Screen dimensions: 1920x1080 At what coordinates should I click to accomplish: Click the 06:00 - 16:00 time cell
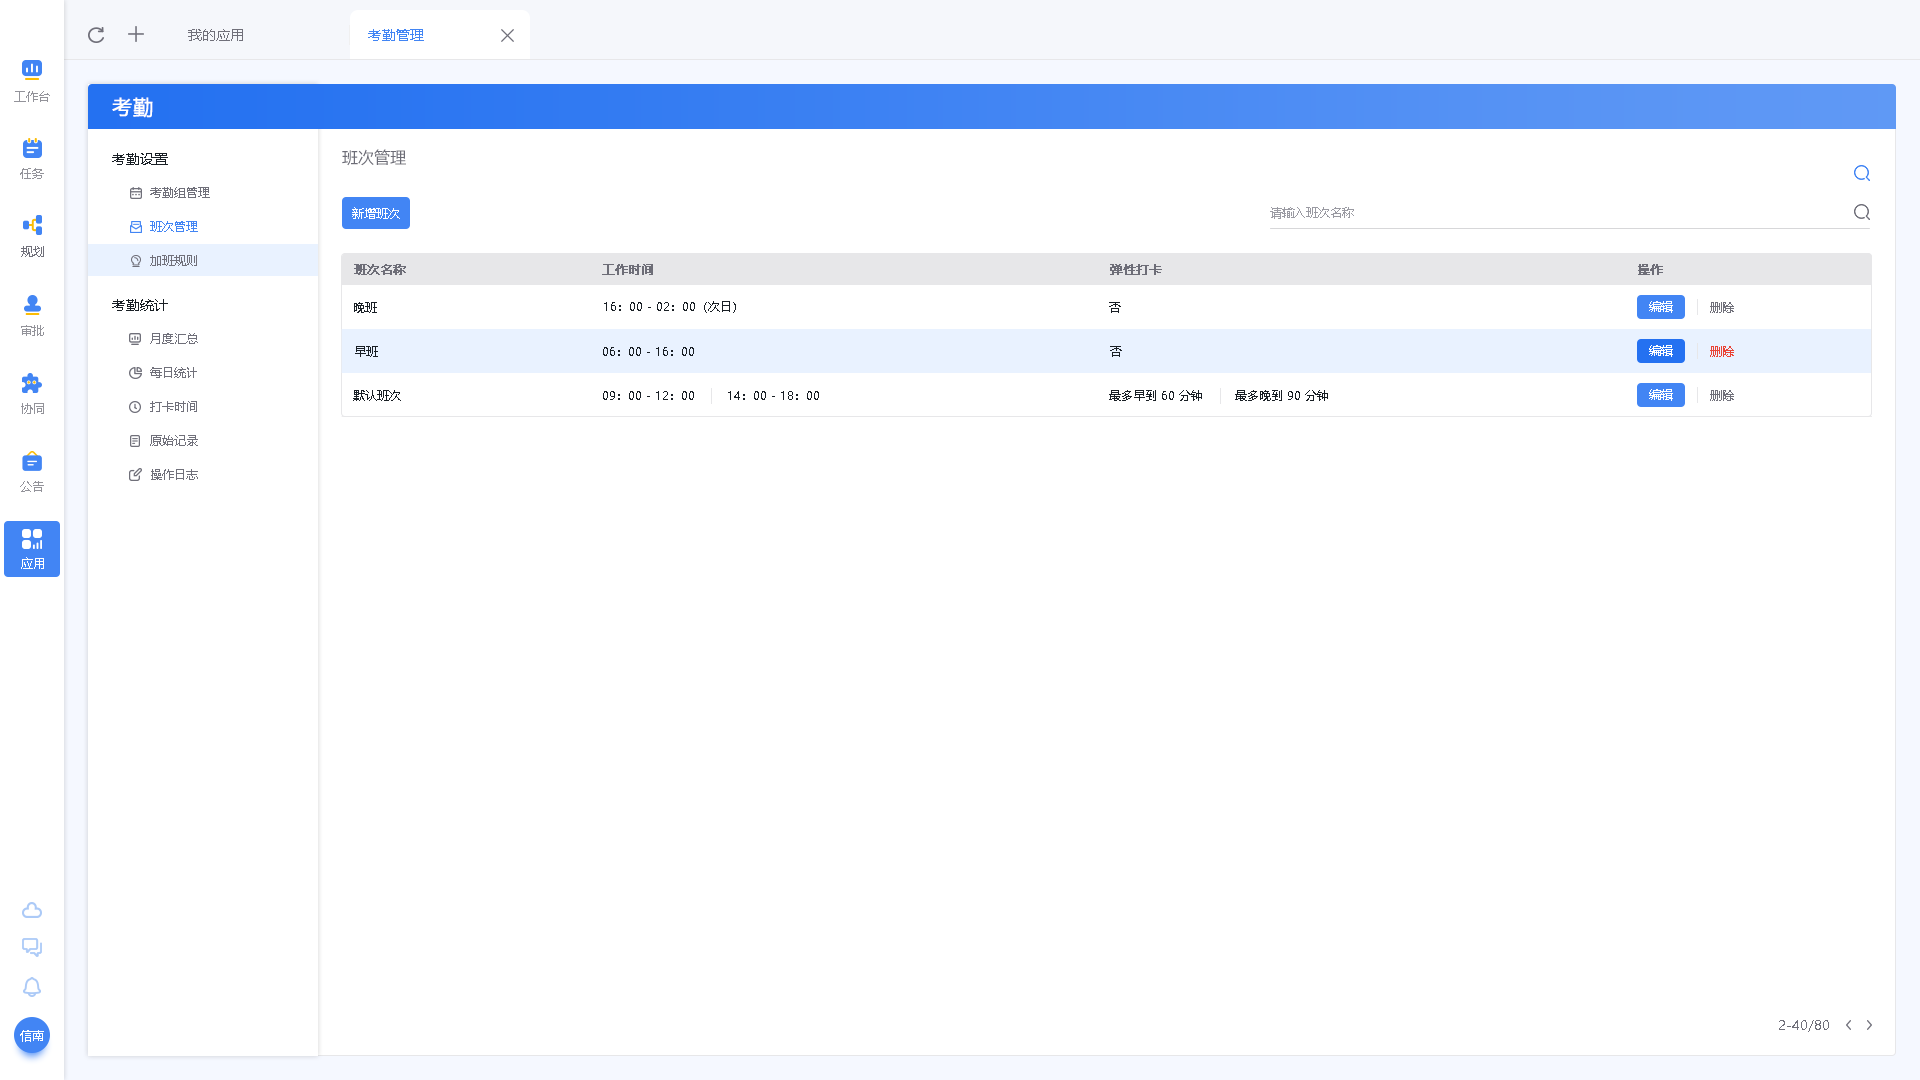click(x=648, y=351)
